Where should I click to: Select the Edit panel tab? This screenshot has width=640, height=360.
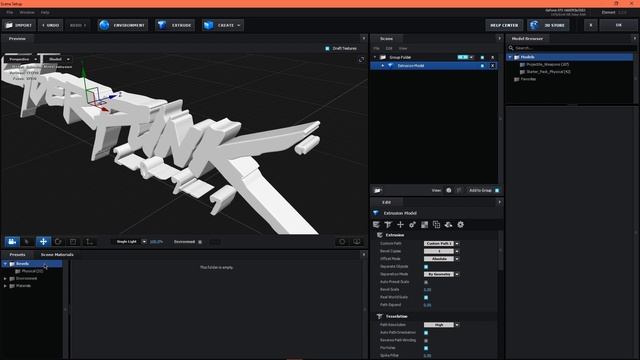point(386,202)
